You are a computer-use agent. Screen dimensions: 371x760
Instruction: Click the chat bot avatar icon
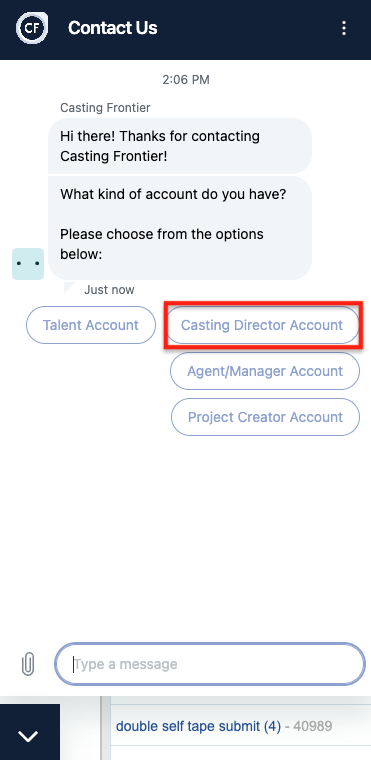coord(28,264)
